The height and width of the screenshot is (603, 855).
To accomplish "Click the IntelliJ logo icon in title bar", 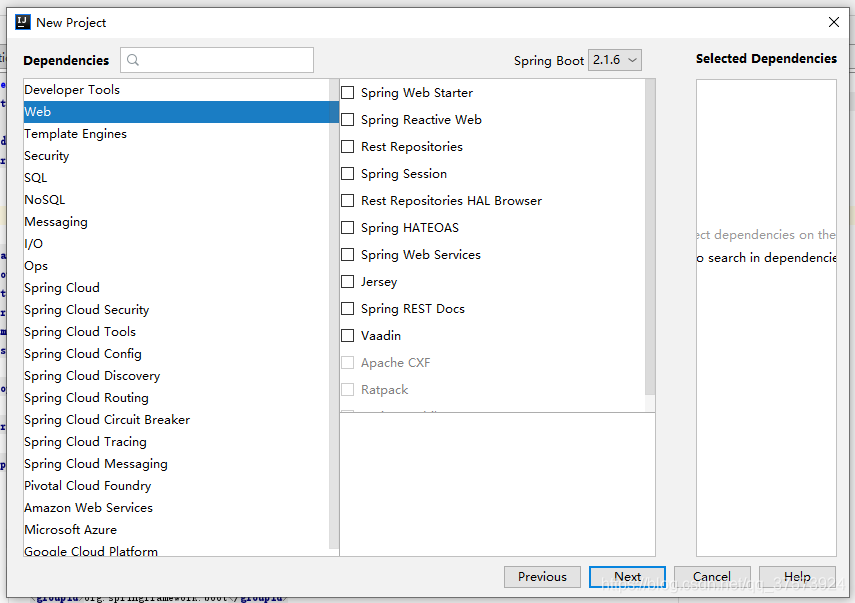I will point(23,22).
